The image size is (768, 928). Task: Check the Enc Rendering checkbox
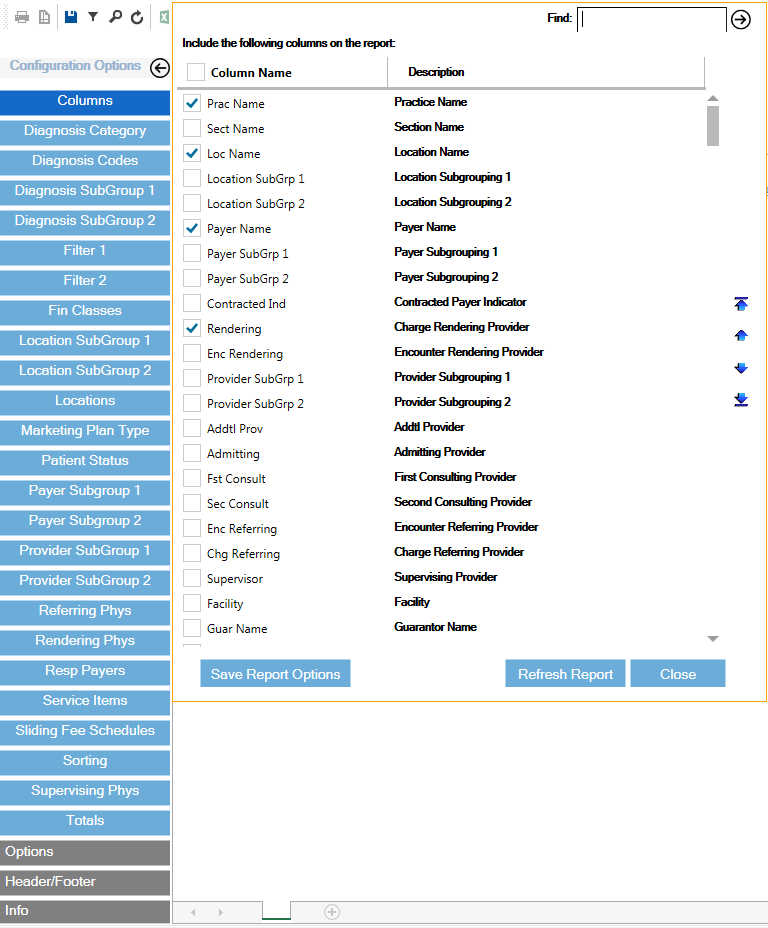coord(192,353)
